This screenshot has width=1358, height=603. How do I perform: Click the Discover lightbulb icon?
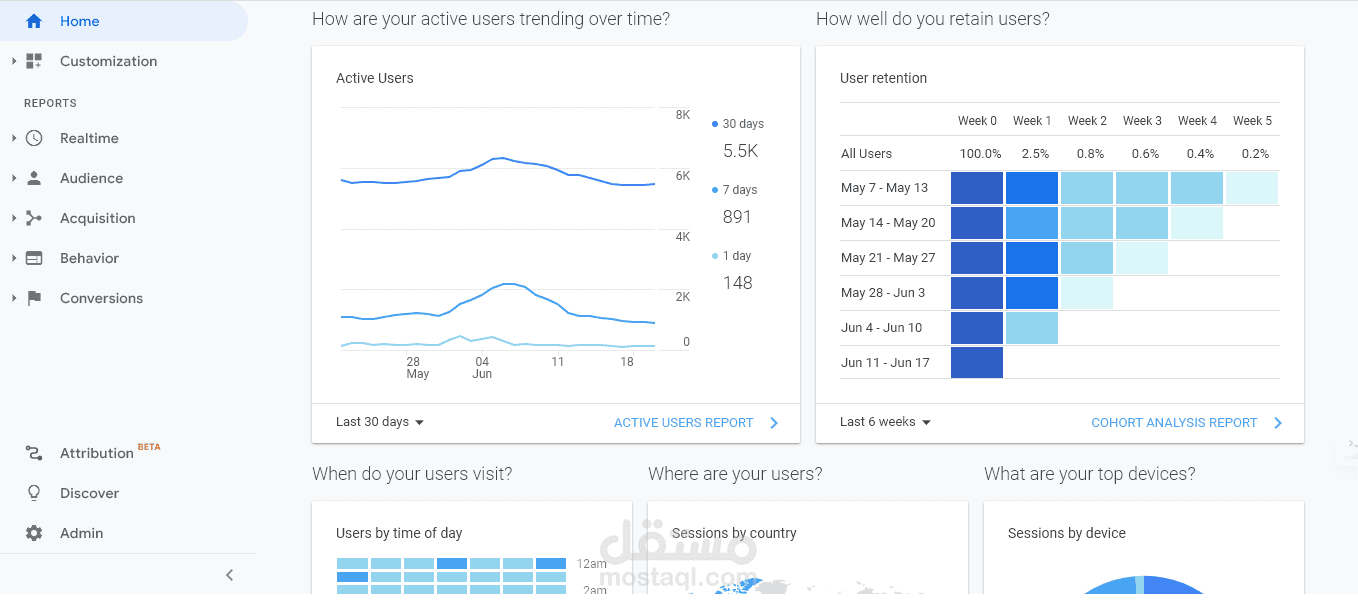(34, 492)
